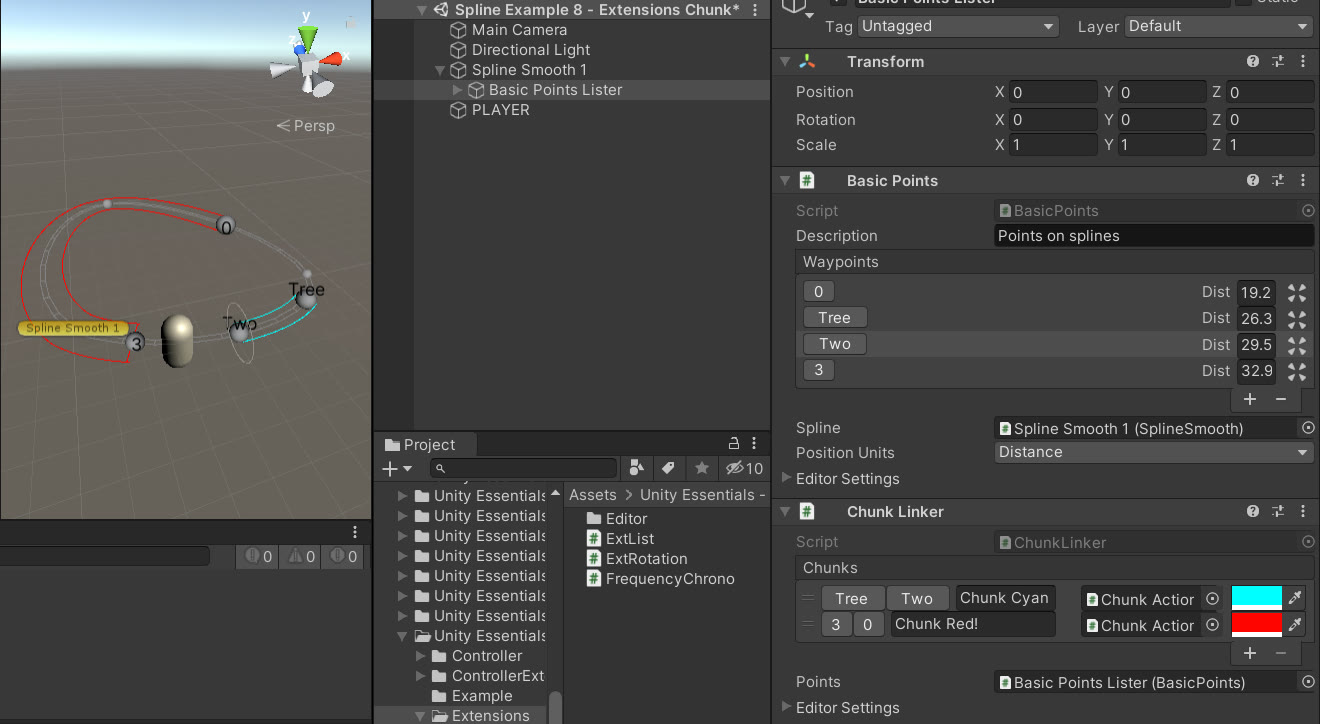The height and width of the screenshot is (724, 1320).
Task: Open the Transform component preset selector icon
Action: [1278, 62]
